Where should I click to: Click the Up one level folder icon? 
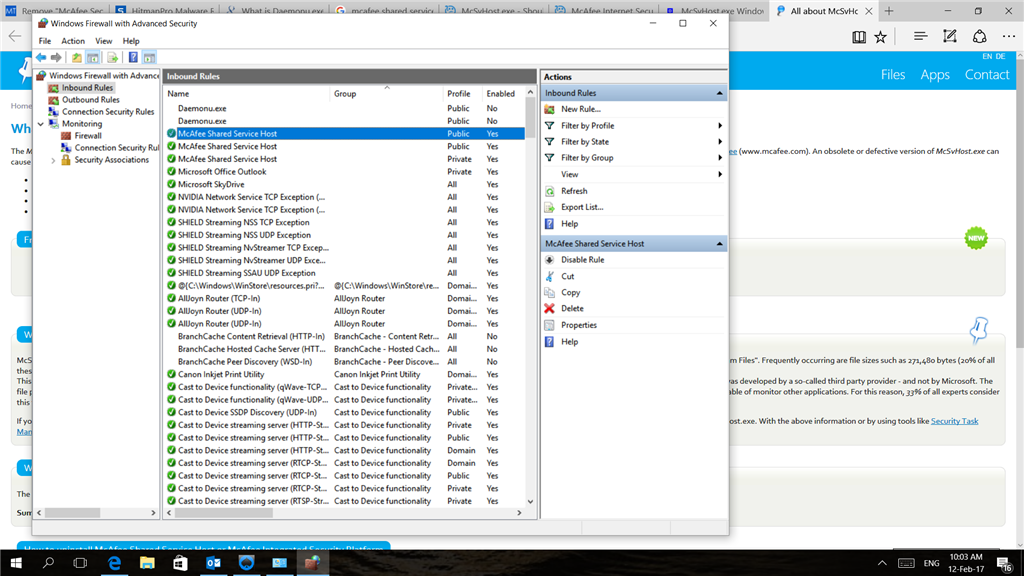coord(77,57)
